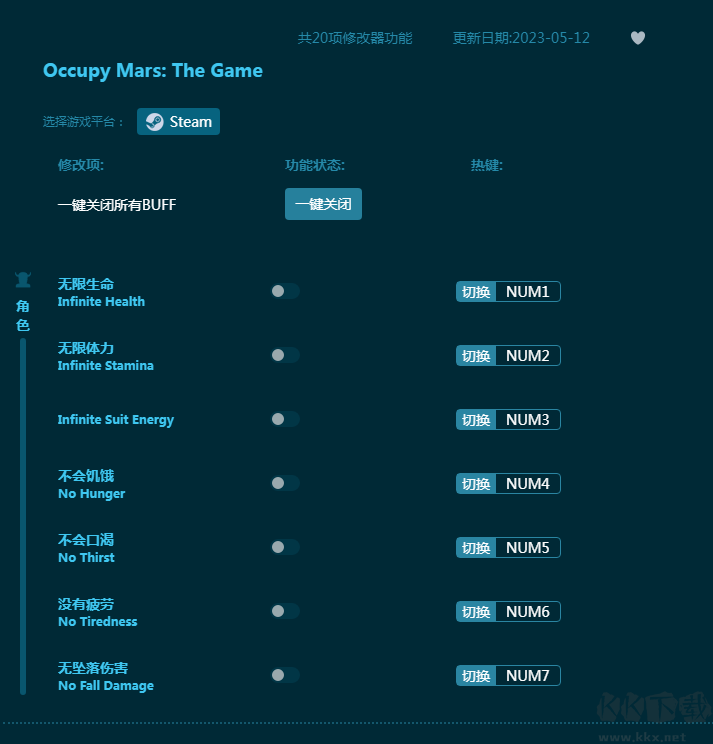Image resolution: width=713 pixels, height=744 pixels.
Task: Select the Steam platform button
Action: [178, 121]
